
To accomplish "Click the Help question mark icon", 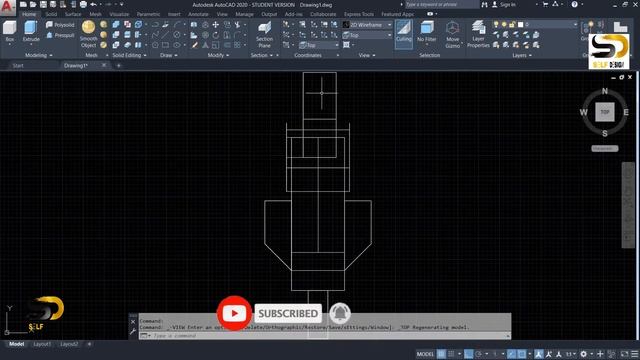I will 574,4.
